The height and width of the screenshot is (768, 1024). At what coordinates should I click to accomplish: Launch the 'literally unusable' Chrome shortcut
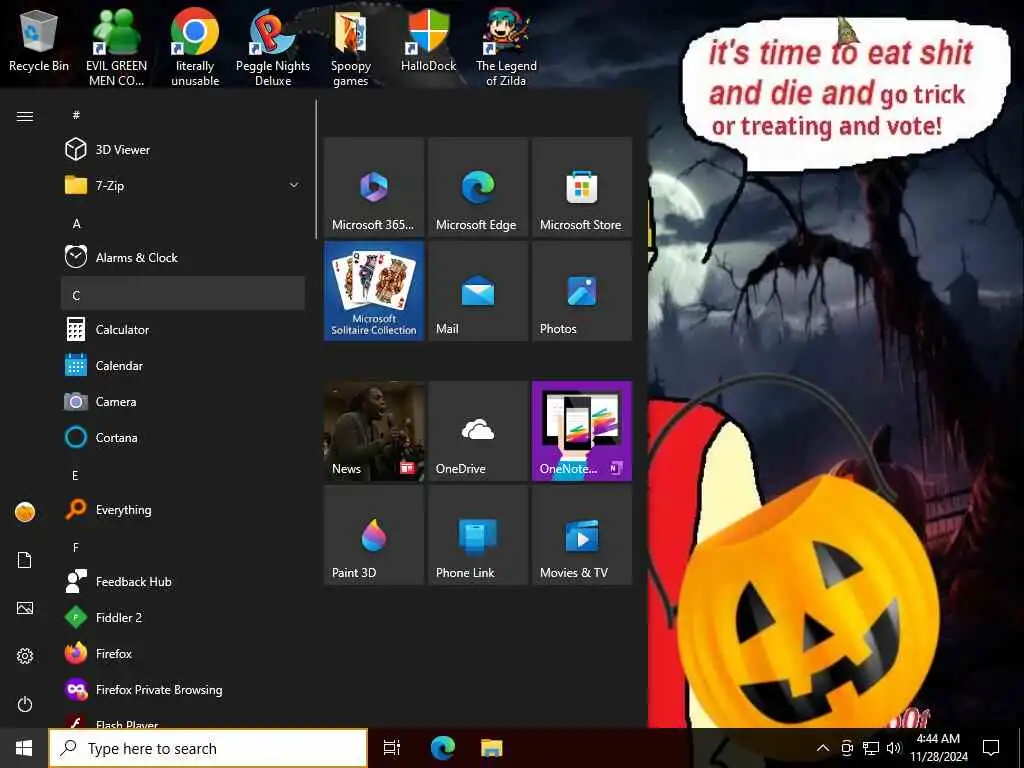[x=195, y=48]
